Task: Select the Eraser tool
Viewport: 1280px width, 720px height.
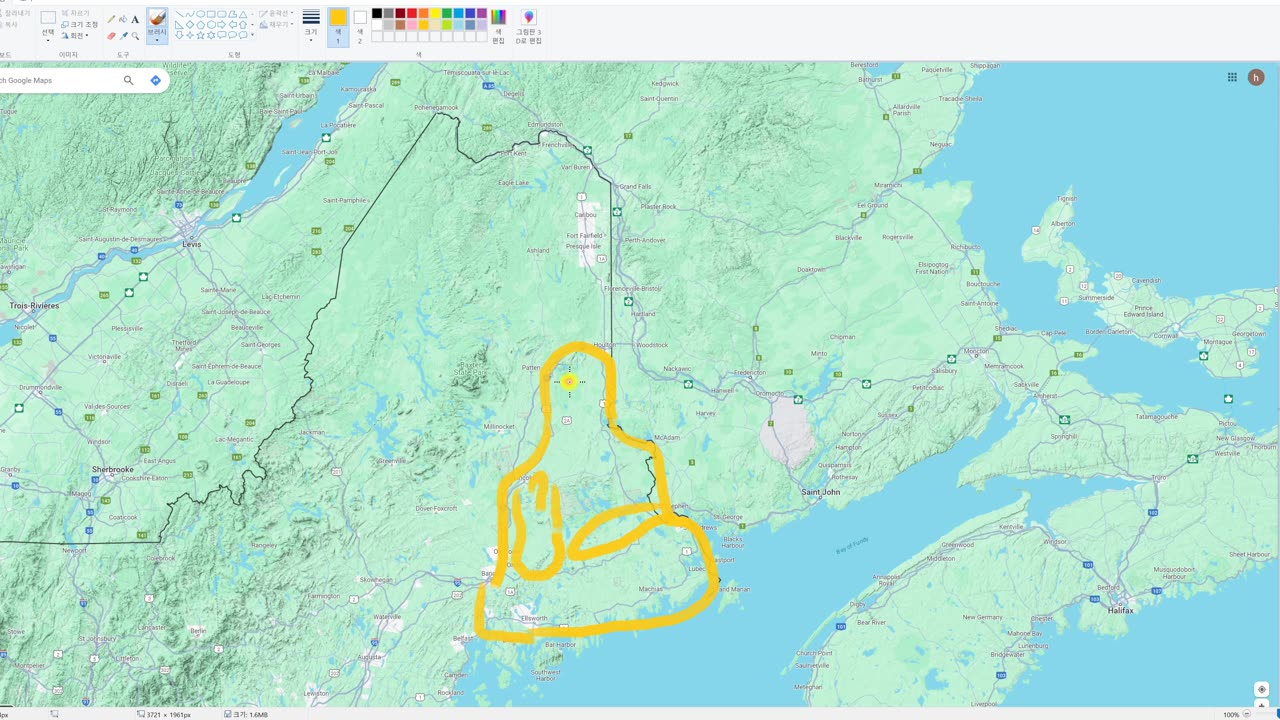Action: pyautogui.click(x=111, y=36)
